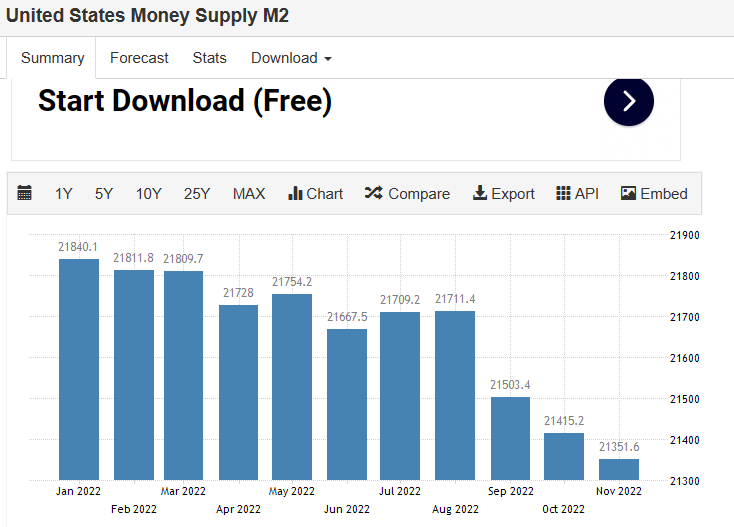Open the Chart type selector

[x=315, y=194]
